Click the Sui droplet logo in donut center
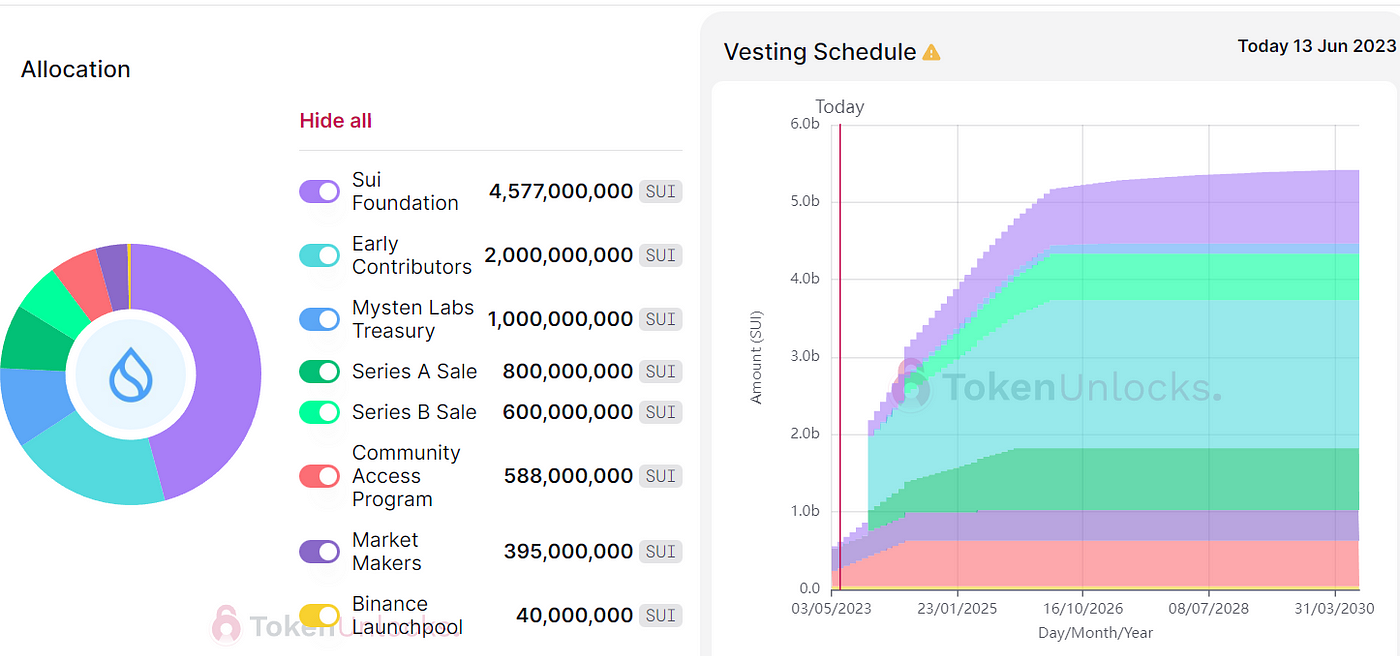This screenshot has width=1400, height=656. tap(130, 375)
